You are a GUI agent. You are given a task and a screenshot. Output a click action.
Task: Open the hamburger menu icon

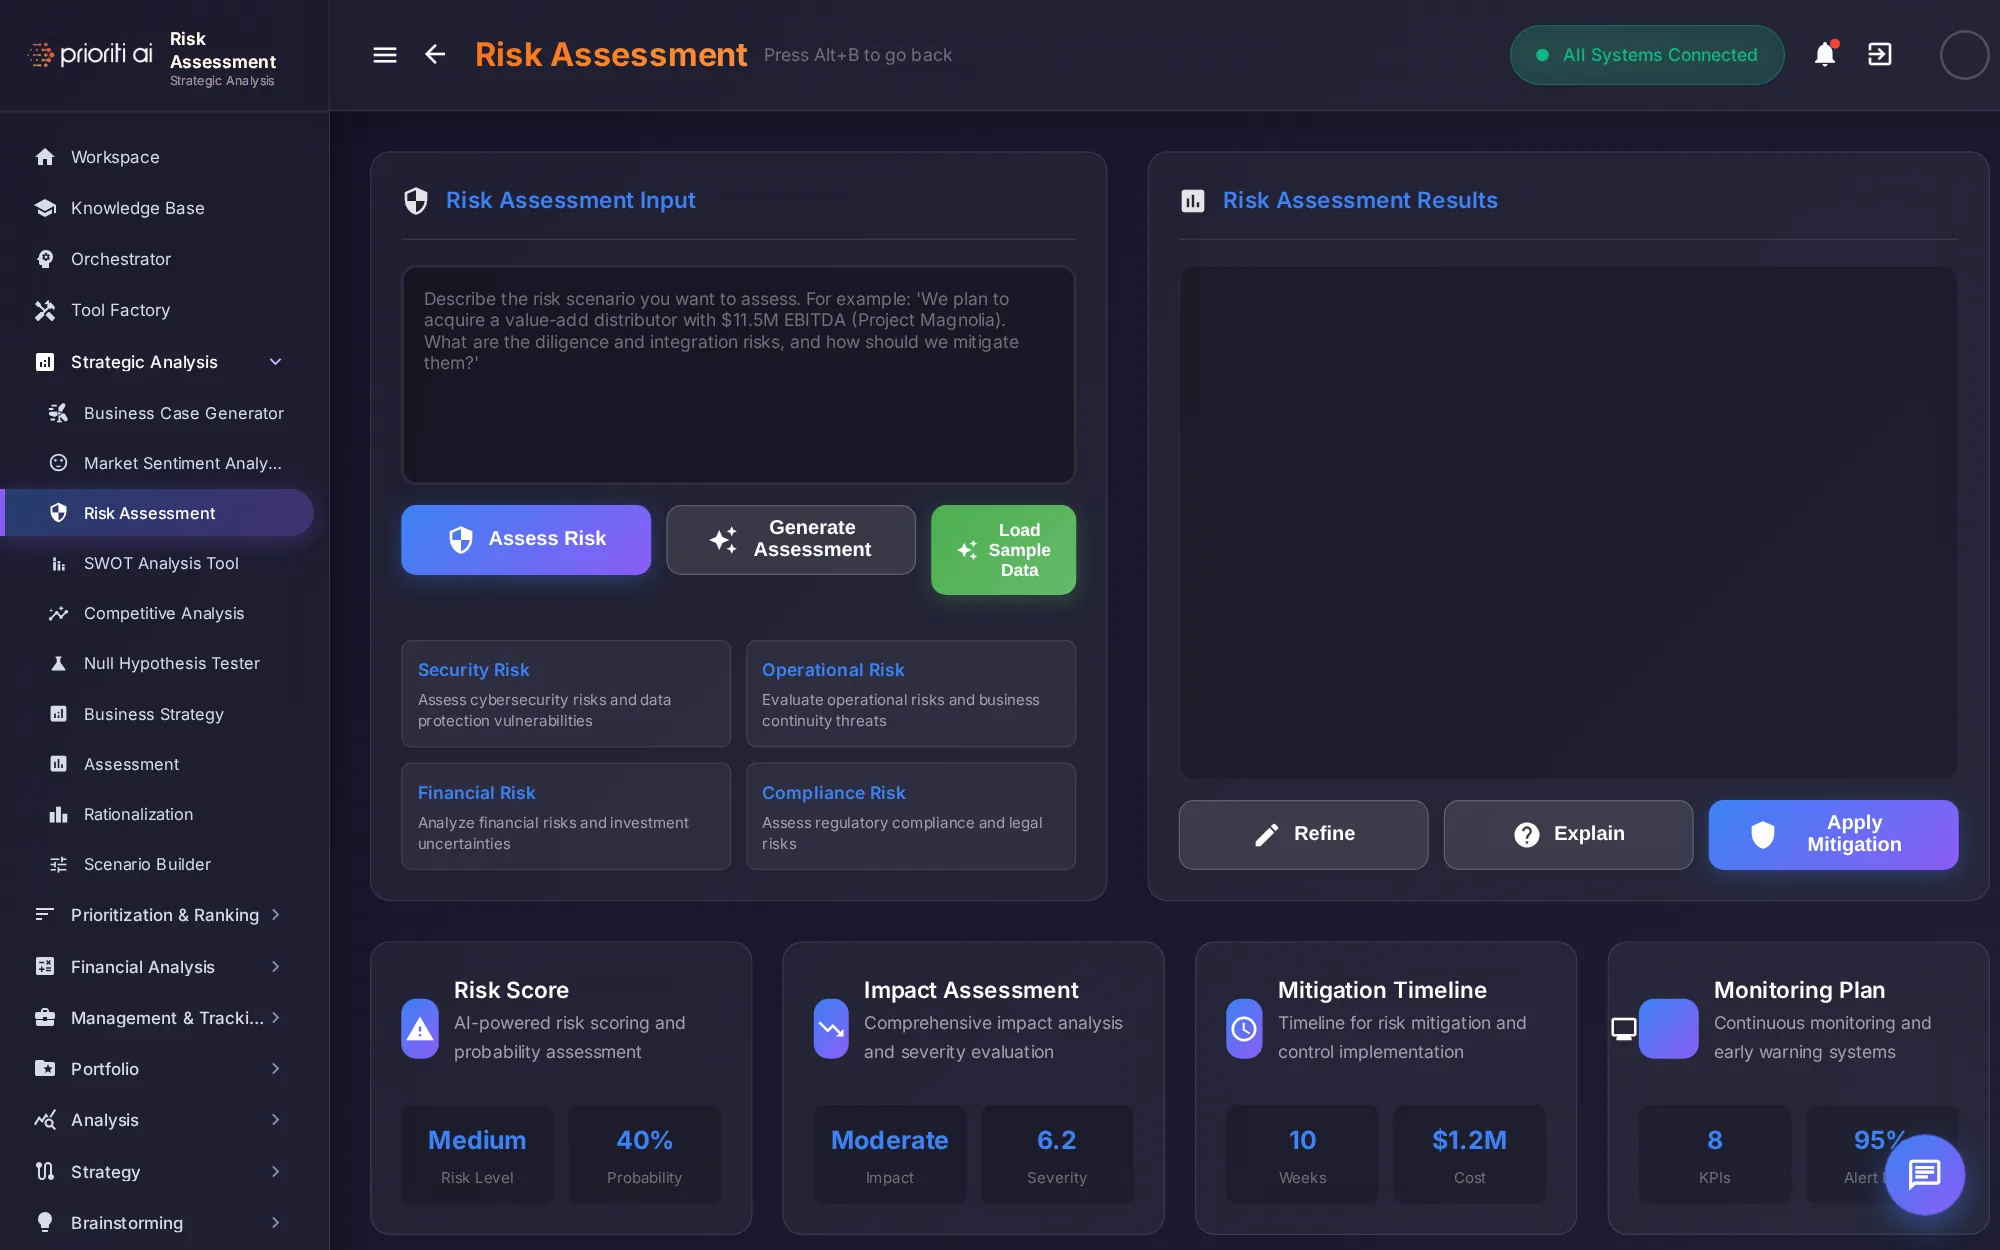[385, 55]
